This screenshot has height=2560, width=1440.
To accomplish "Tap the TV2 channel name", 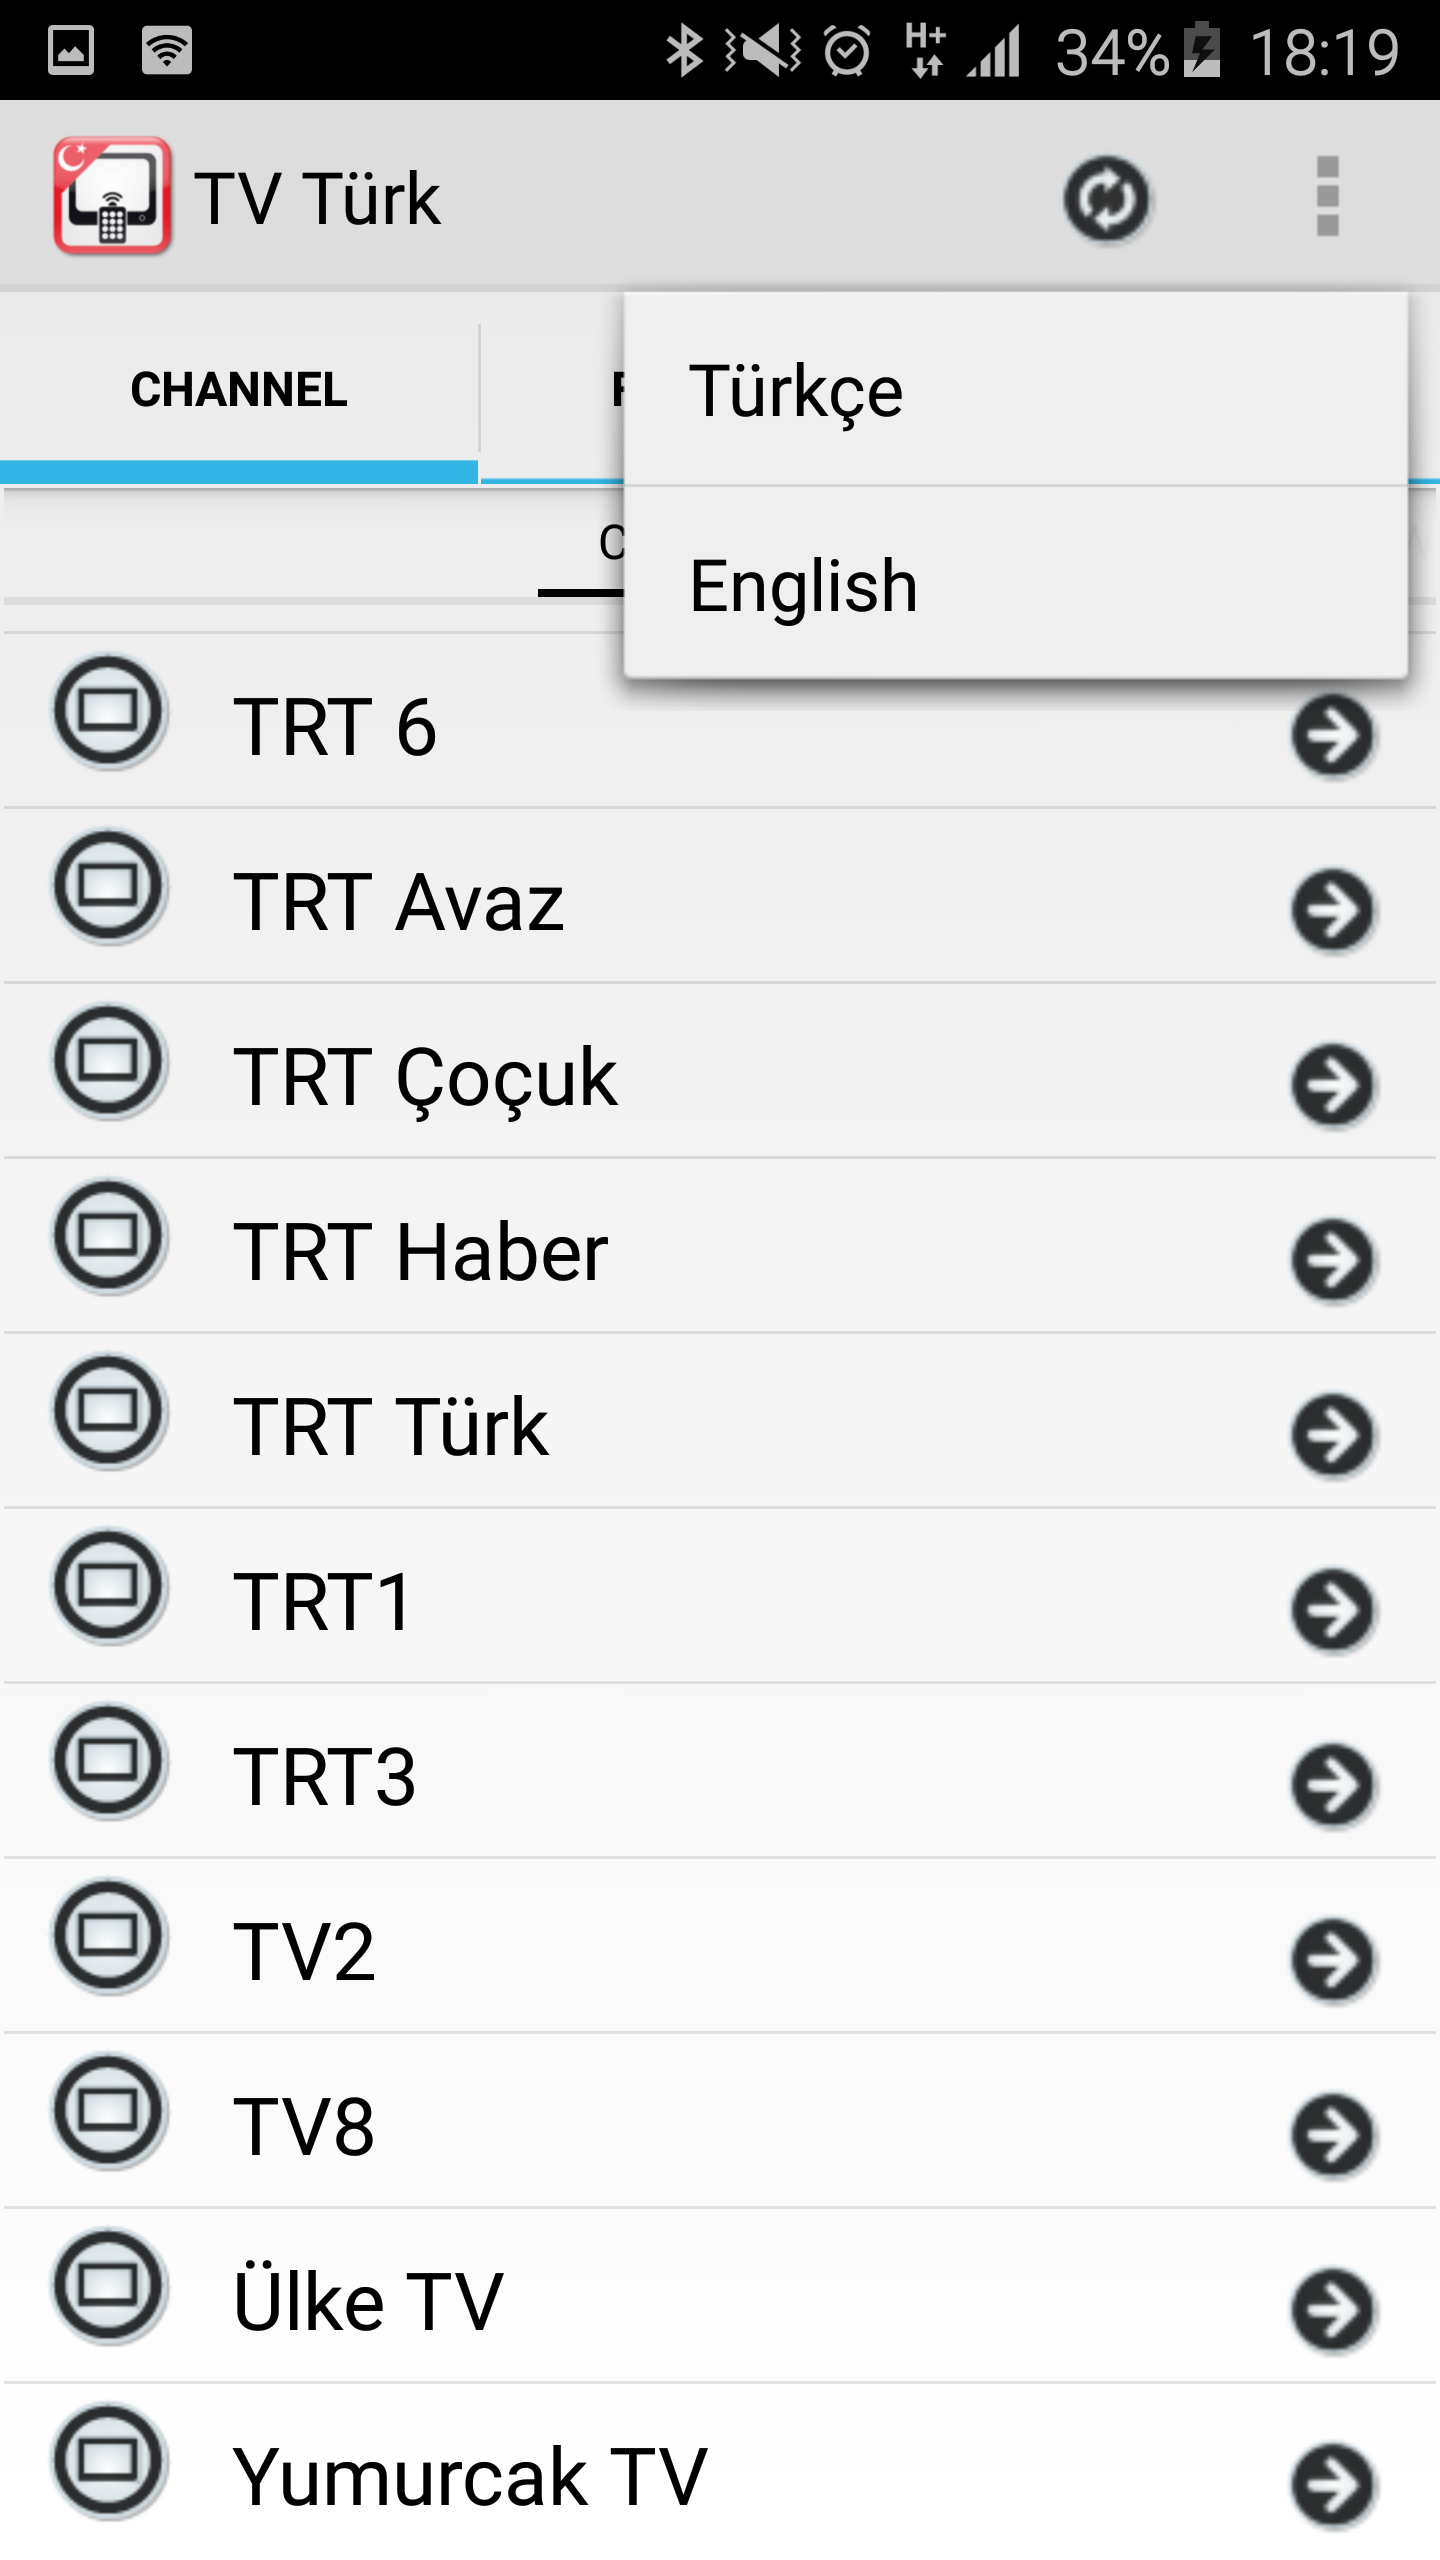I will tap(304, 1952).
